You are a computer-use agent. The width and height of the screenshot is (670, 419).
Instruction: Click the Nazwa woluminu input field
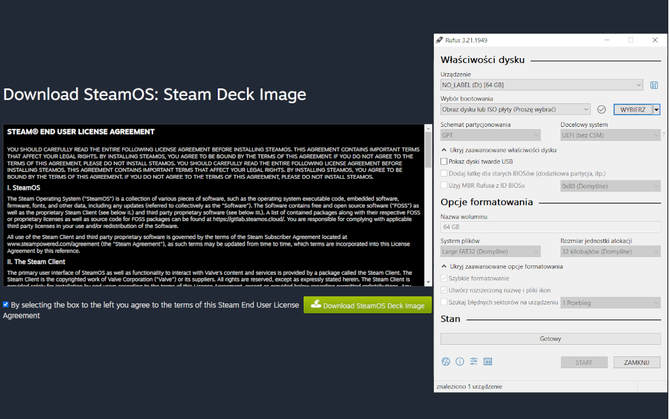click(550, 227)
